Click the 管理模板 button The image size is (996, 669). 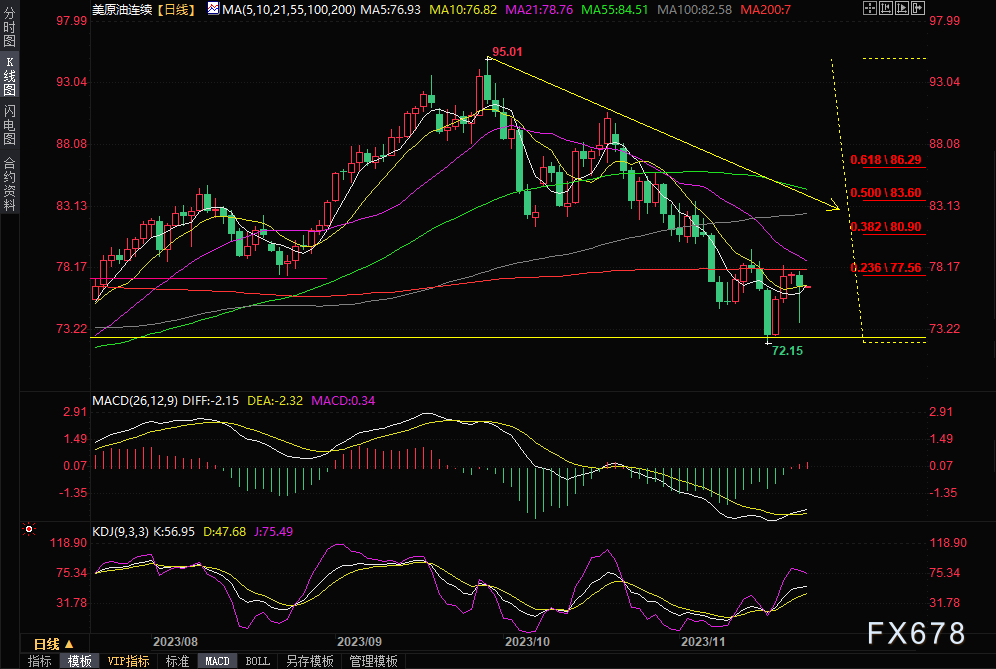(x=373, y=661)
